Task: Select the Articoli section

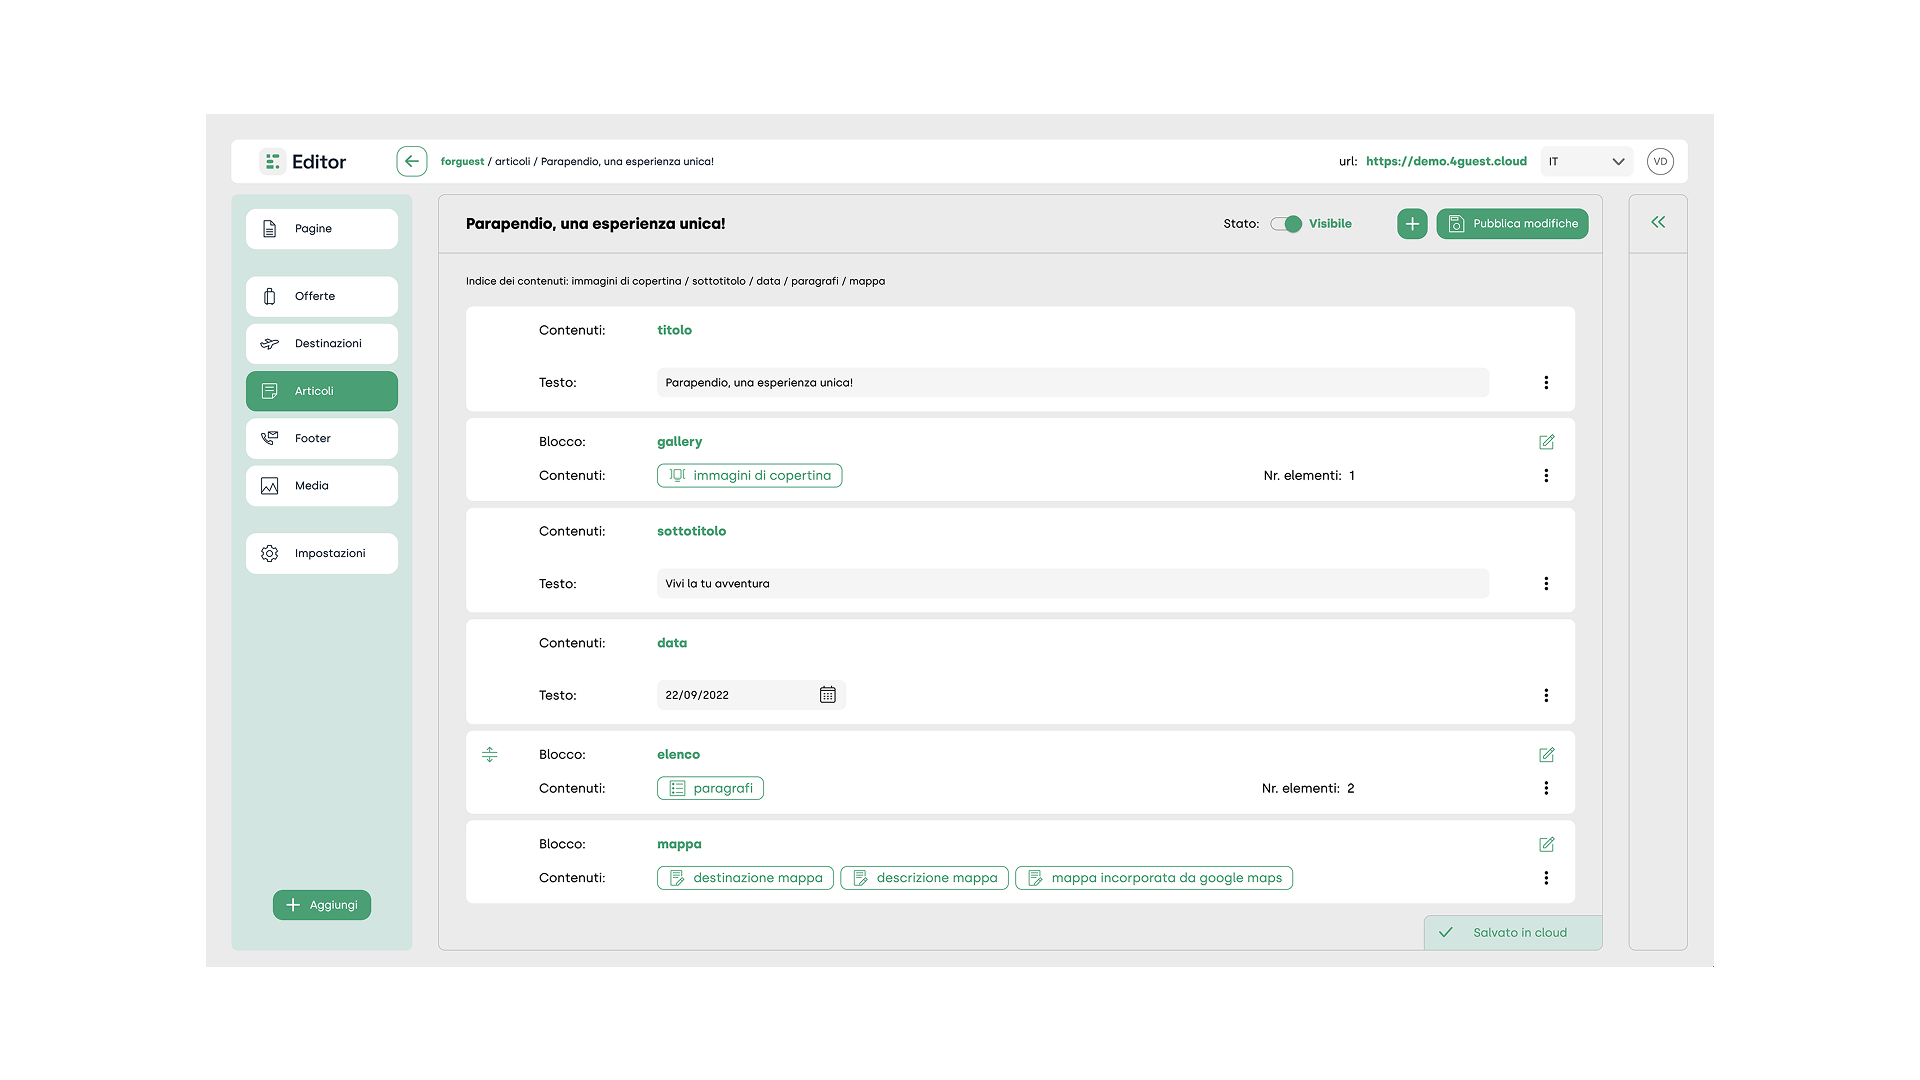Action: pyautogui.click(x=322, y=391)
